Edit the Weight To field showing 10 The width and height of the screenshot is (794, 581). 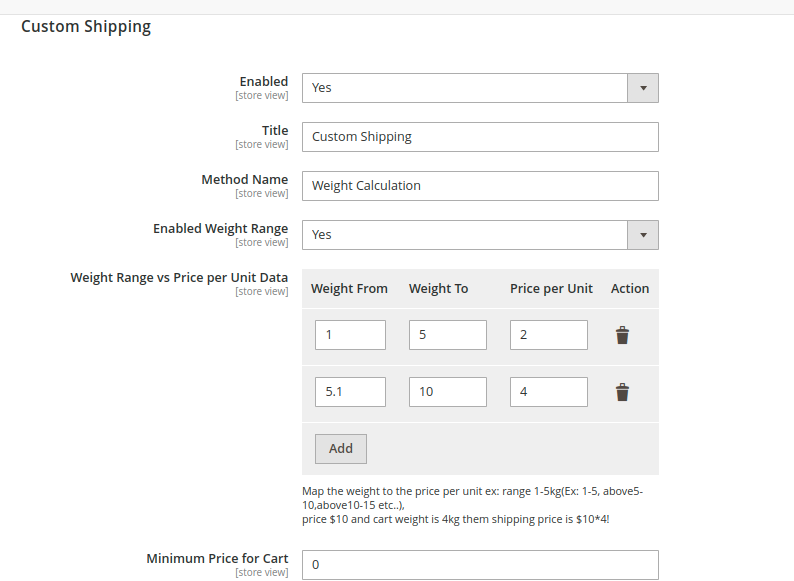(447, 392)
